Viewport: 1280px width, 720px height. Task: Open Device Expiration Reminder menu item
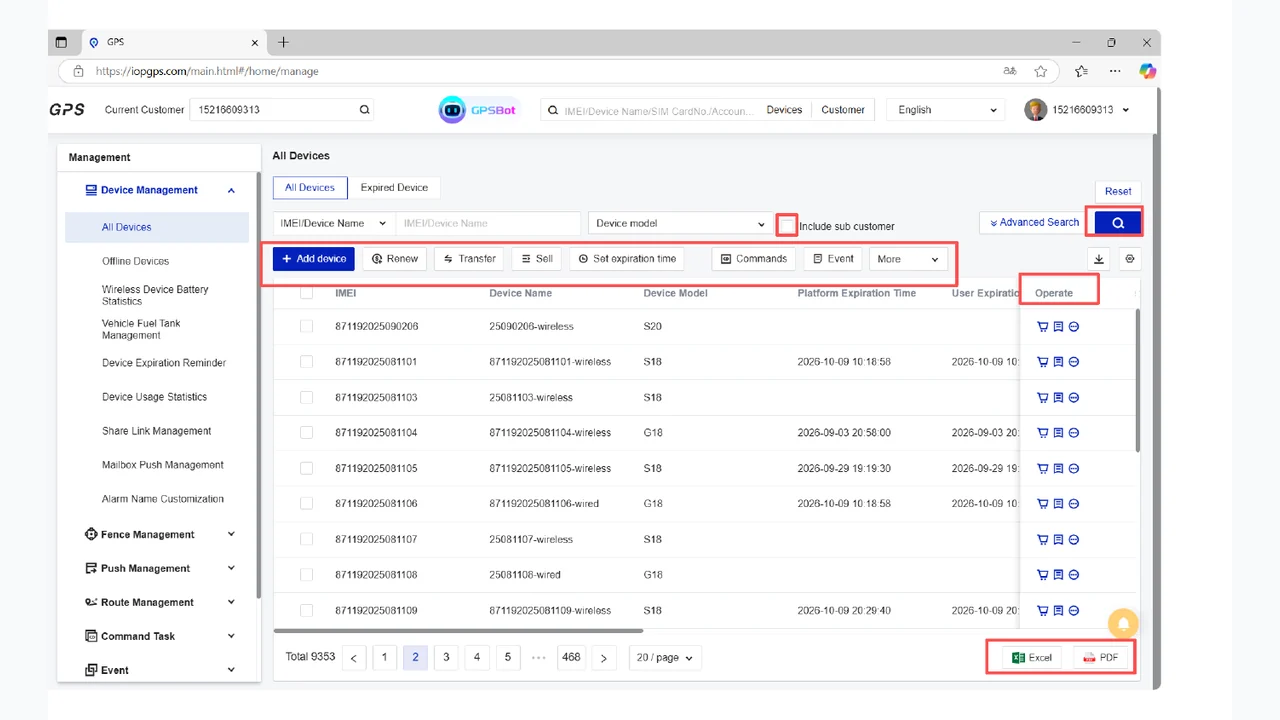click(x=164, y=363)
